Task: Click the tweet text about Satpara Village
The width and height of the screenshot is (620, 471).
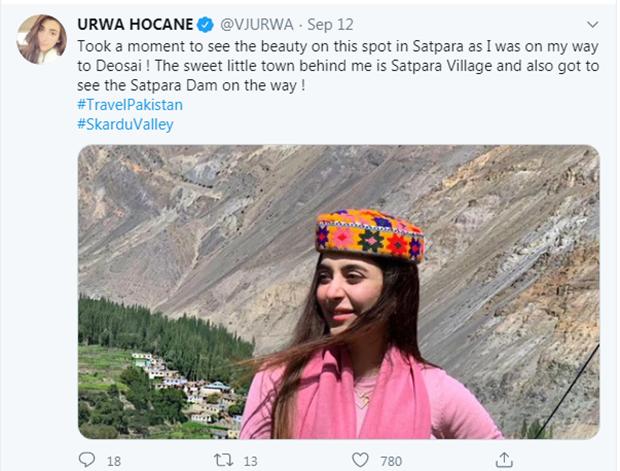Action: (x=338, y=66)
